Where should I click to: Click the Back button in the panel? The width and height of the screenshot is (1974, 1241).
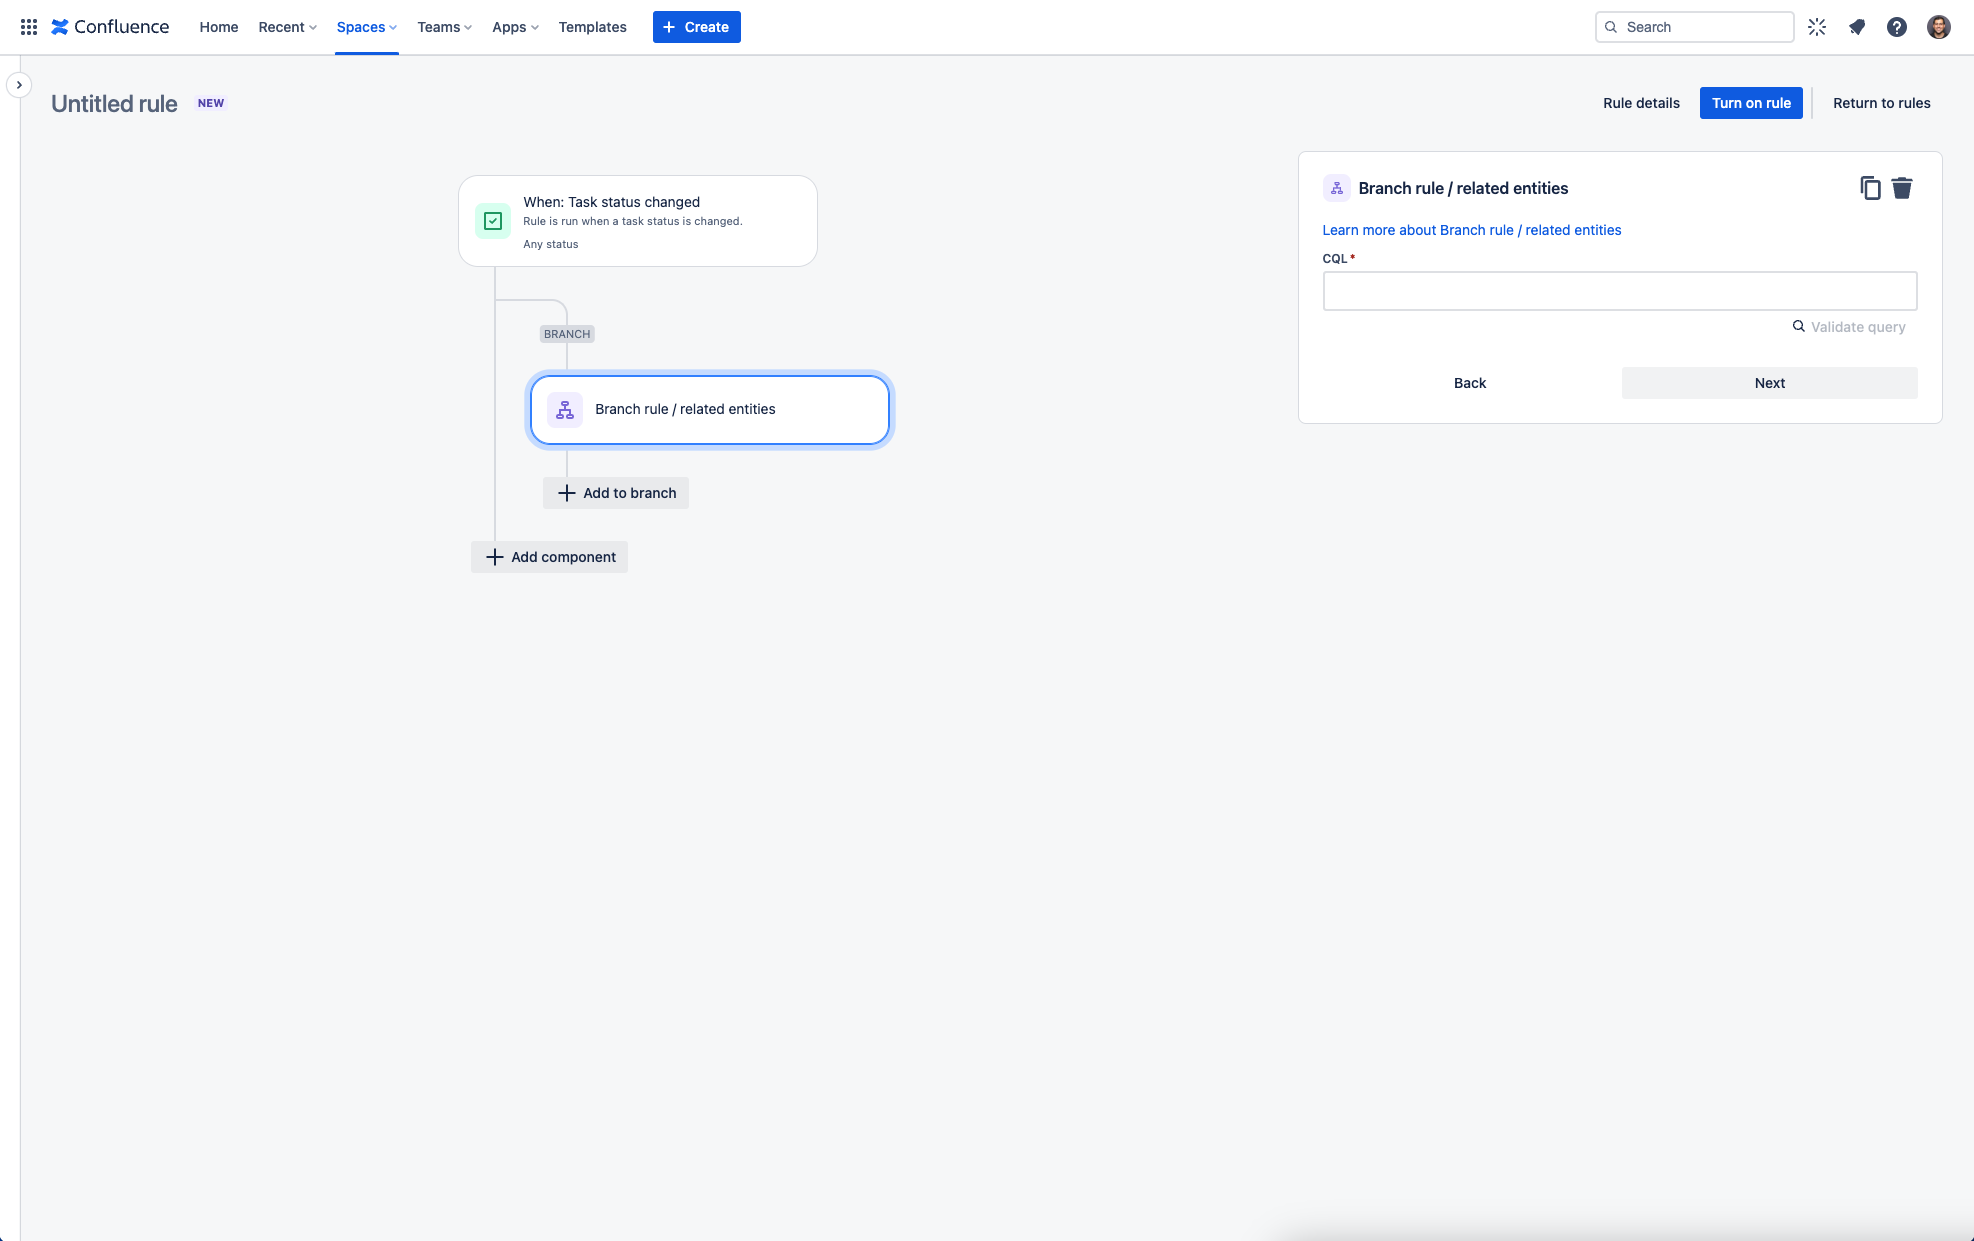pos(1470,383)
